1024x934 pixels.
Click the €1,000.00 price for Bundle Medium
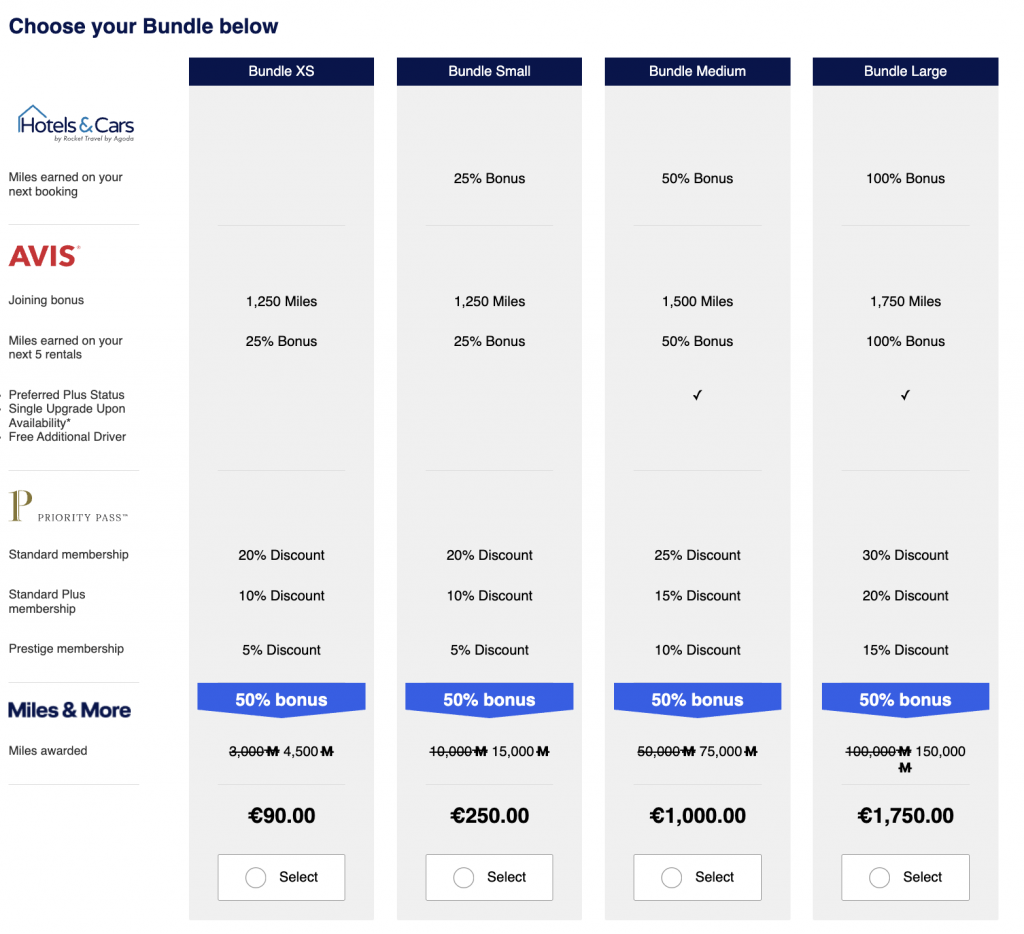[697, 815]
